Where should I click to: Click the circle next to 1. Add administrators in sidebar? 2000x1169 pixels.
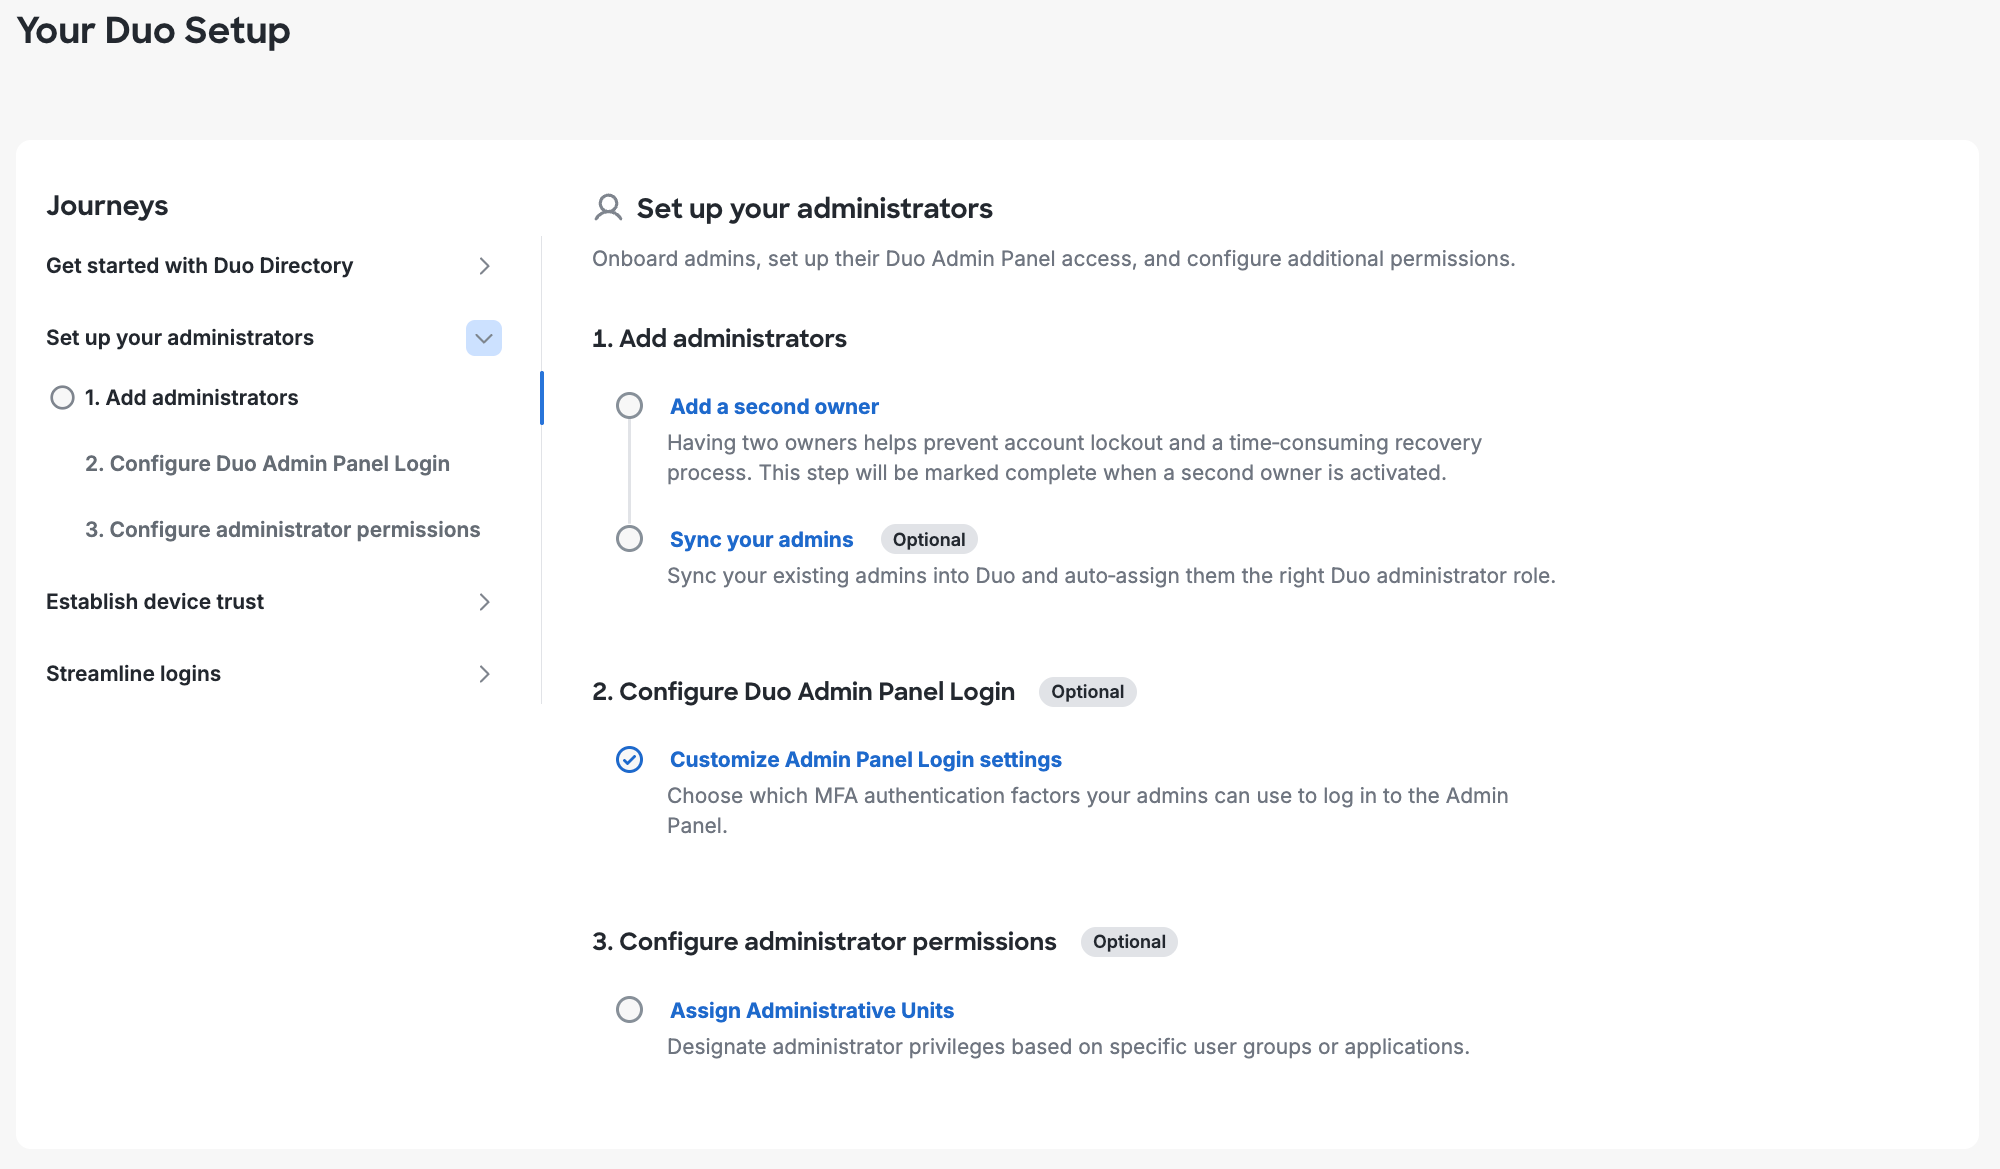62,397
